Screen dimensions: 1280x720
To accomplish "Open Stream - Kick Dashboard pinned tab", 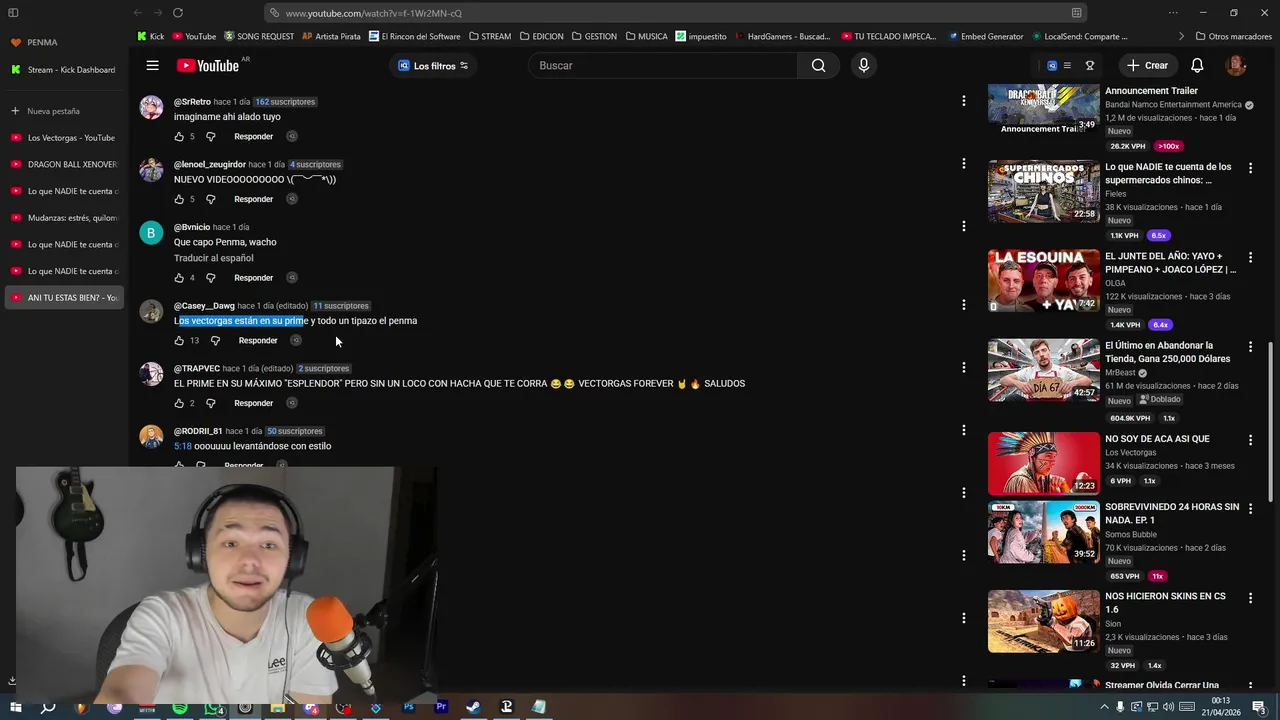I will (64, 70).
